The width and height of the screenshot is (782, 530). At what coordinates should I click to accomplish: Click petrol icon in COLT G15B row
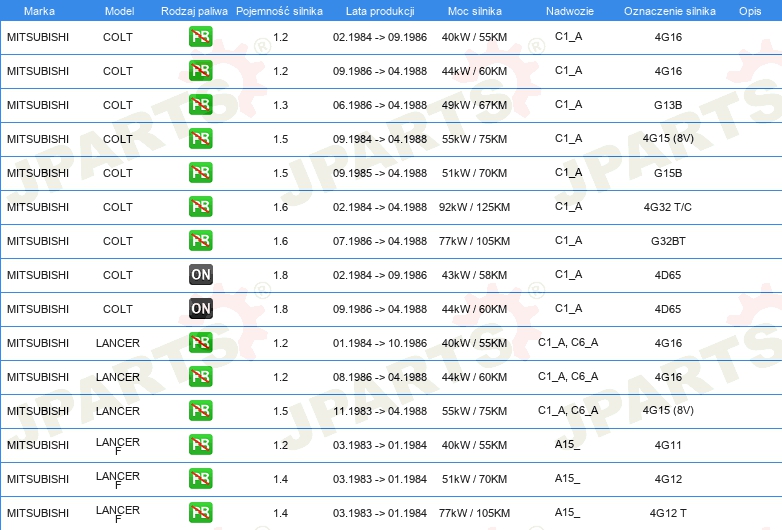click(200, 173)
